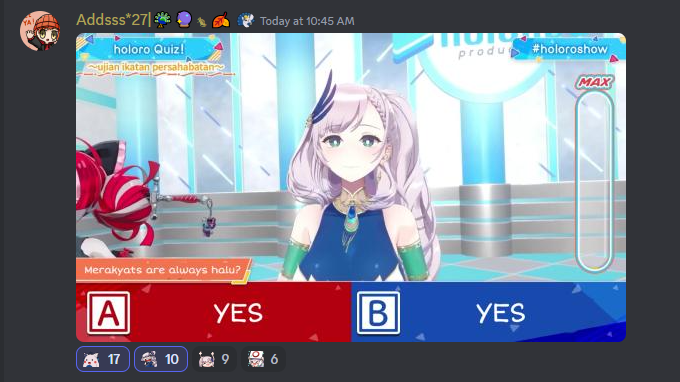The image size is (680, 382).
Task: Click the small brown emoji beside username
Action: (202, 22)
